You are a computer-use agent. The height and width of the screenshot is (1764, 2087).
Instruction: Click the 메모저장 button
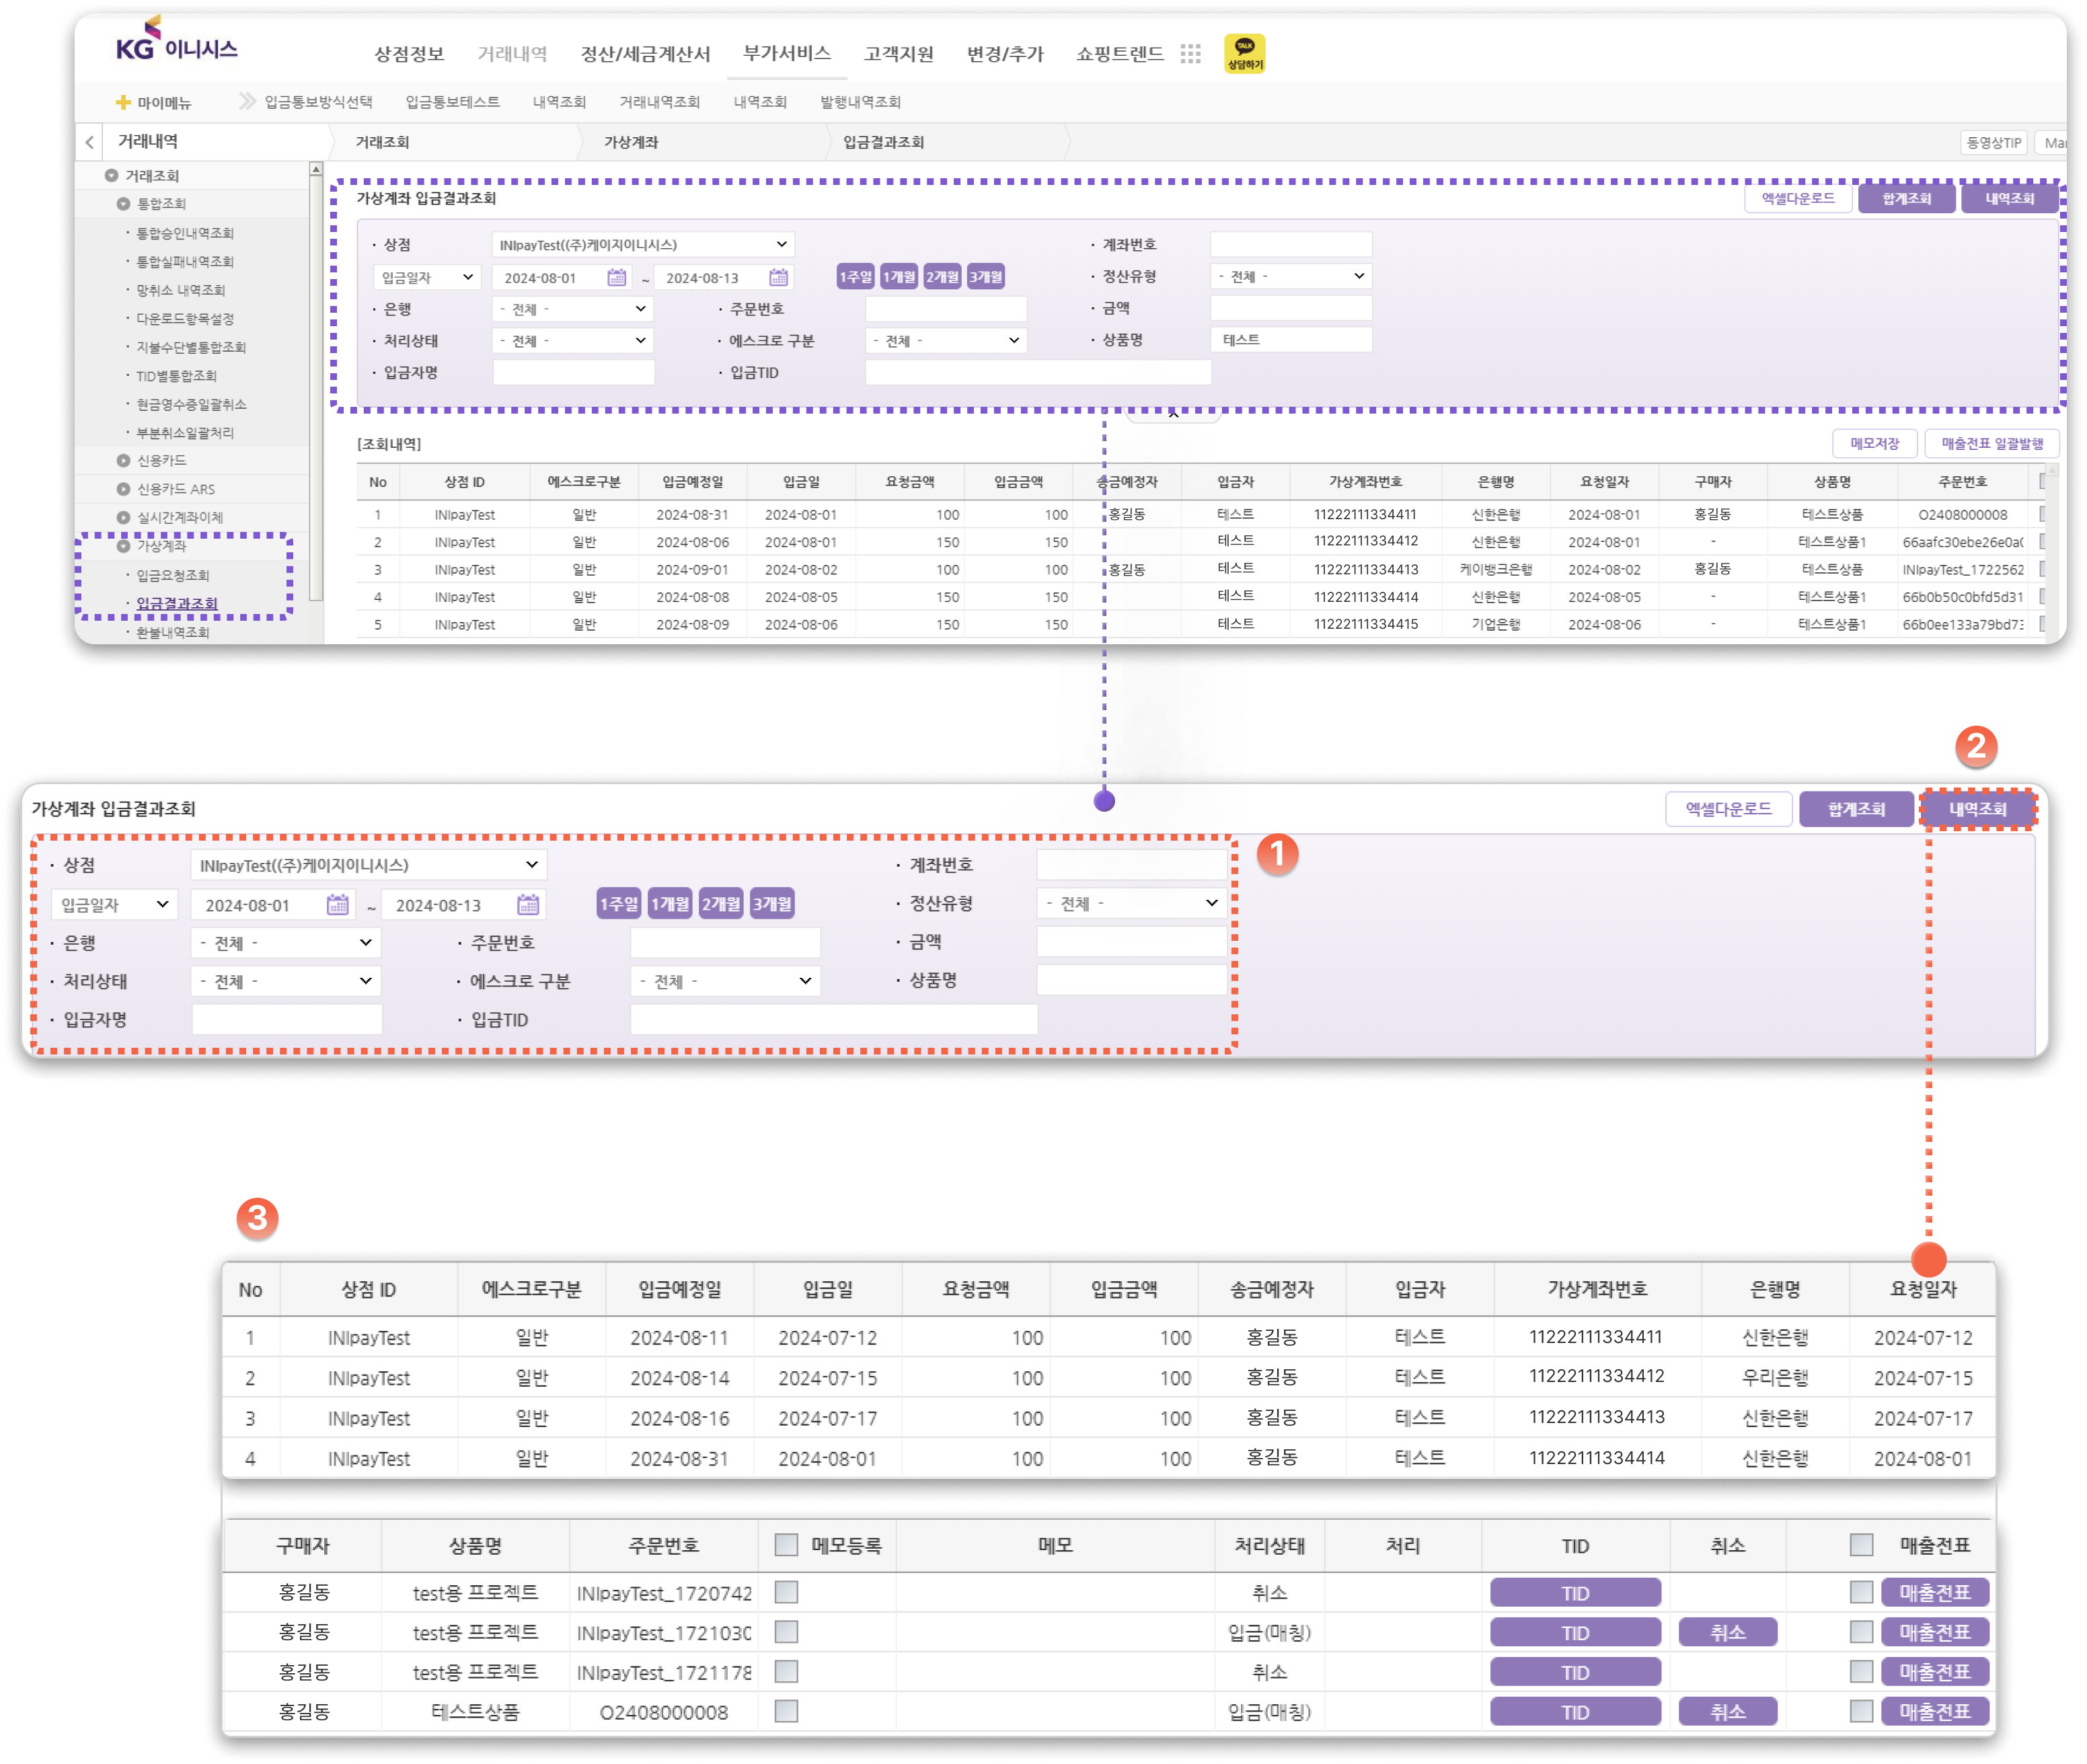1874,443
